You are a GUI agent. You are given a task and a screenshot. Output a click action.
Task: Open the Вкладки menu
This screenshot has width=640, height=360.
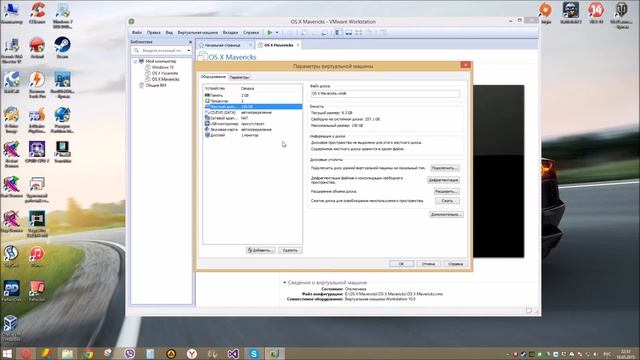tap(230, 33)
